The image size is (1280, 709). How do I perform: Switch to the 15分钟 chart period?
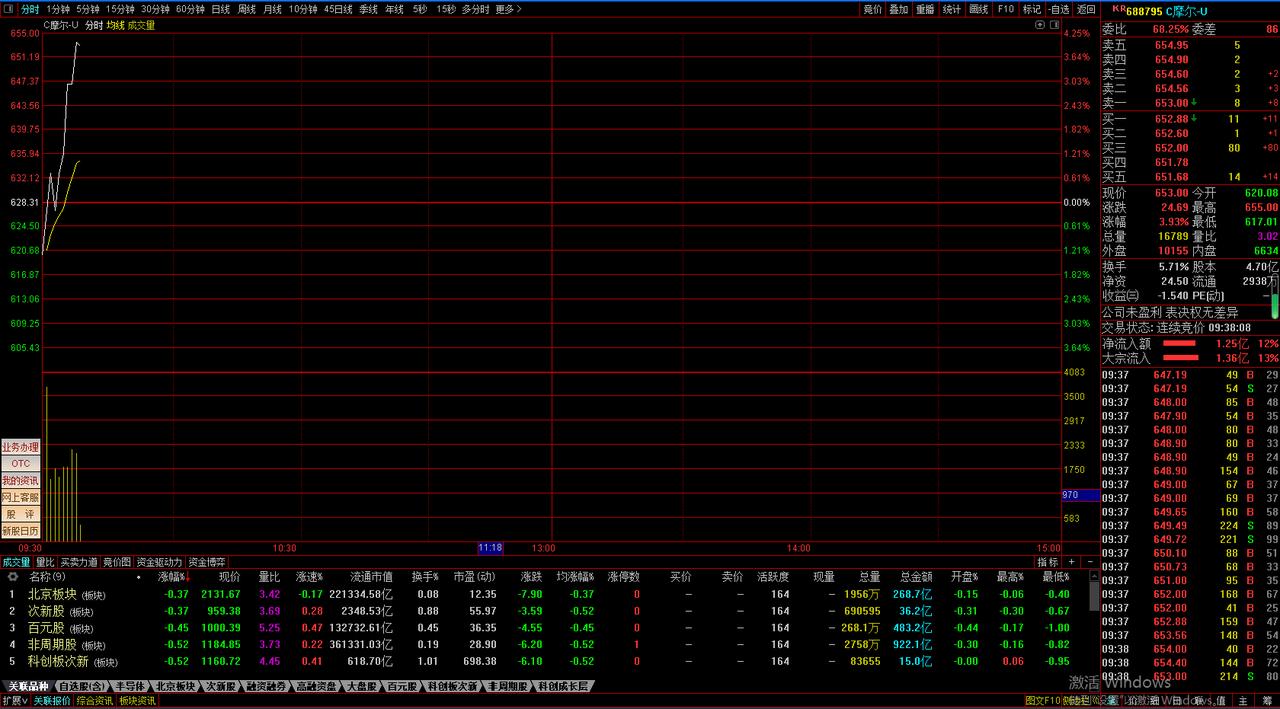click(120, 9)
